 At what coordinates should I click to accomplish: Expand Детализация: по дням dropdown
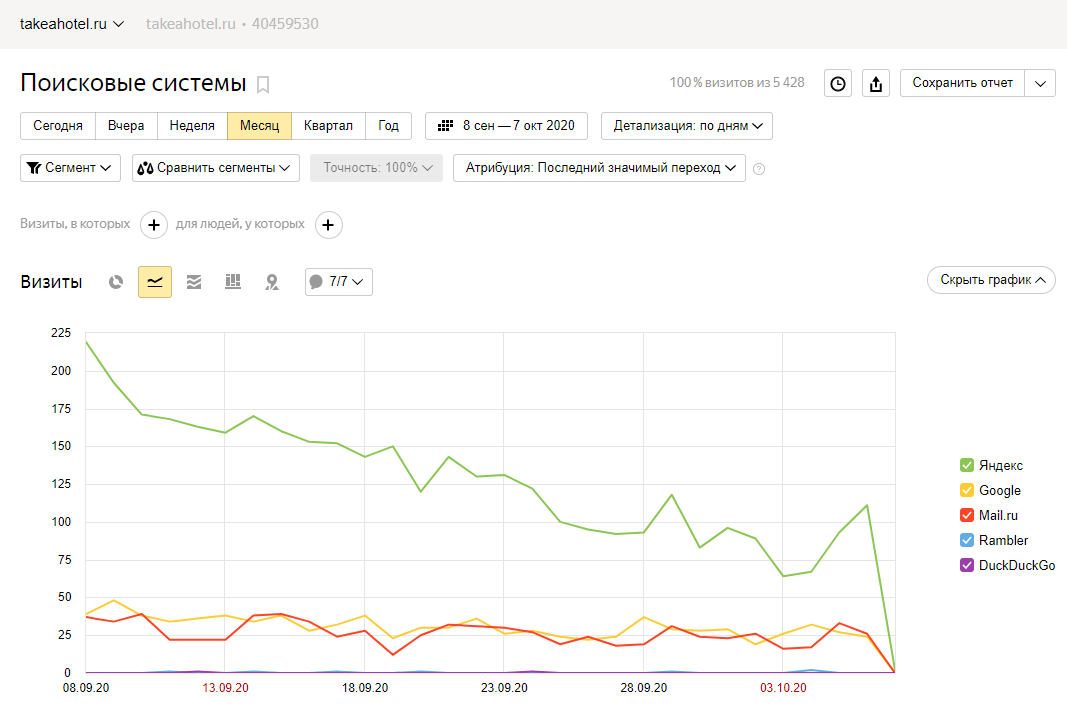click(686, 126)
